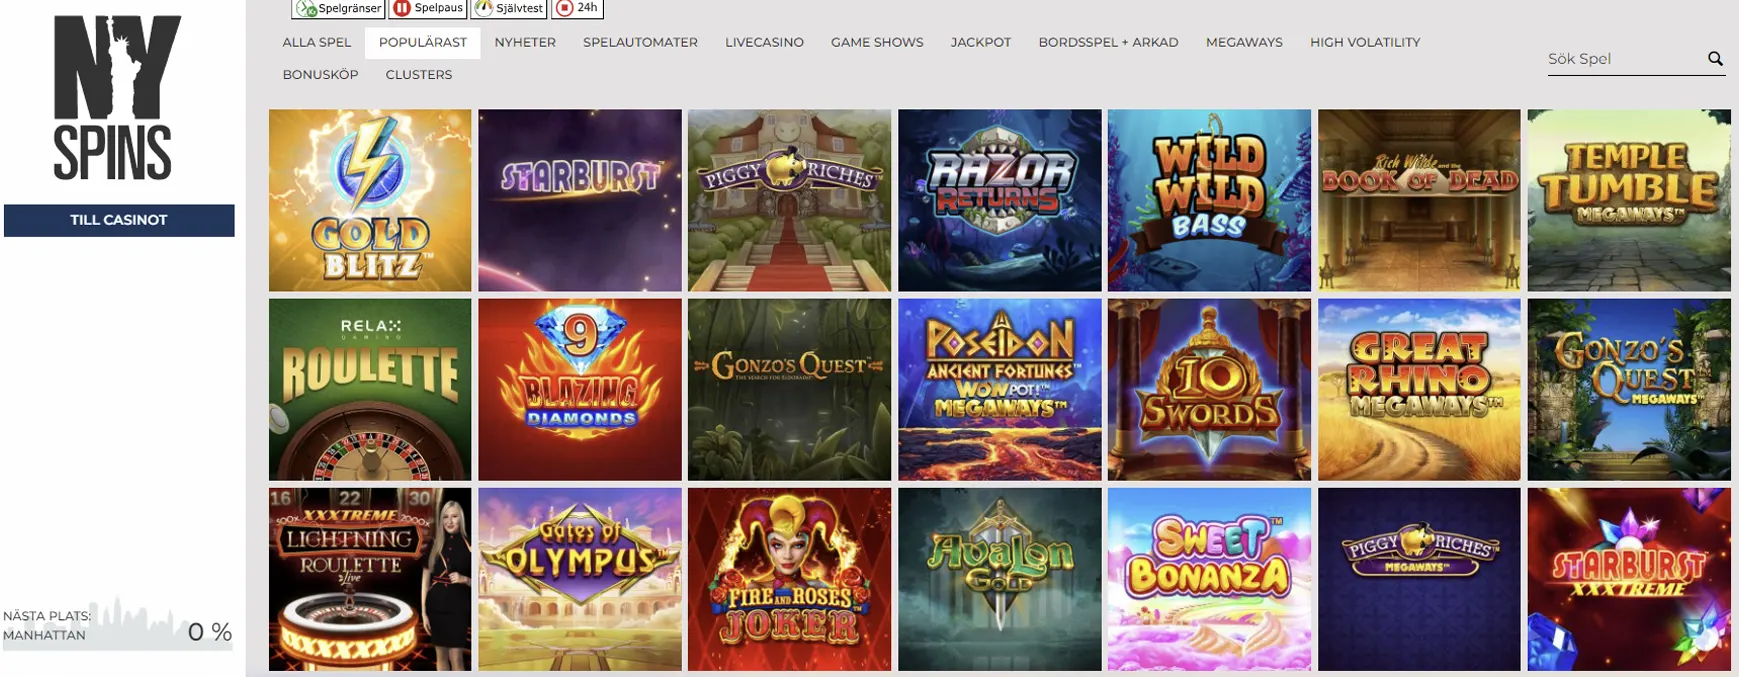Launch 10 Swords game

click(x=1209, y=390)
